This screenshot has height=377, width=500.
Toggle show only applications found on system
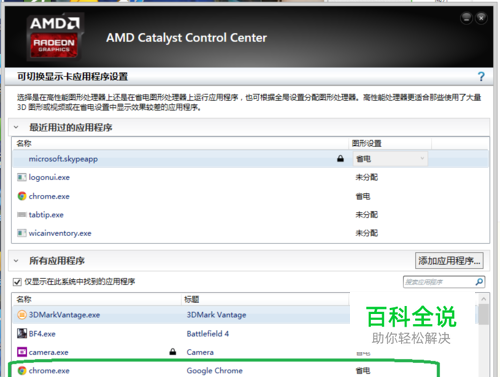pyautogui.click(x=17, y=282)
